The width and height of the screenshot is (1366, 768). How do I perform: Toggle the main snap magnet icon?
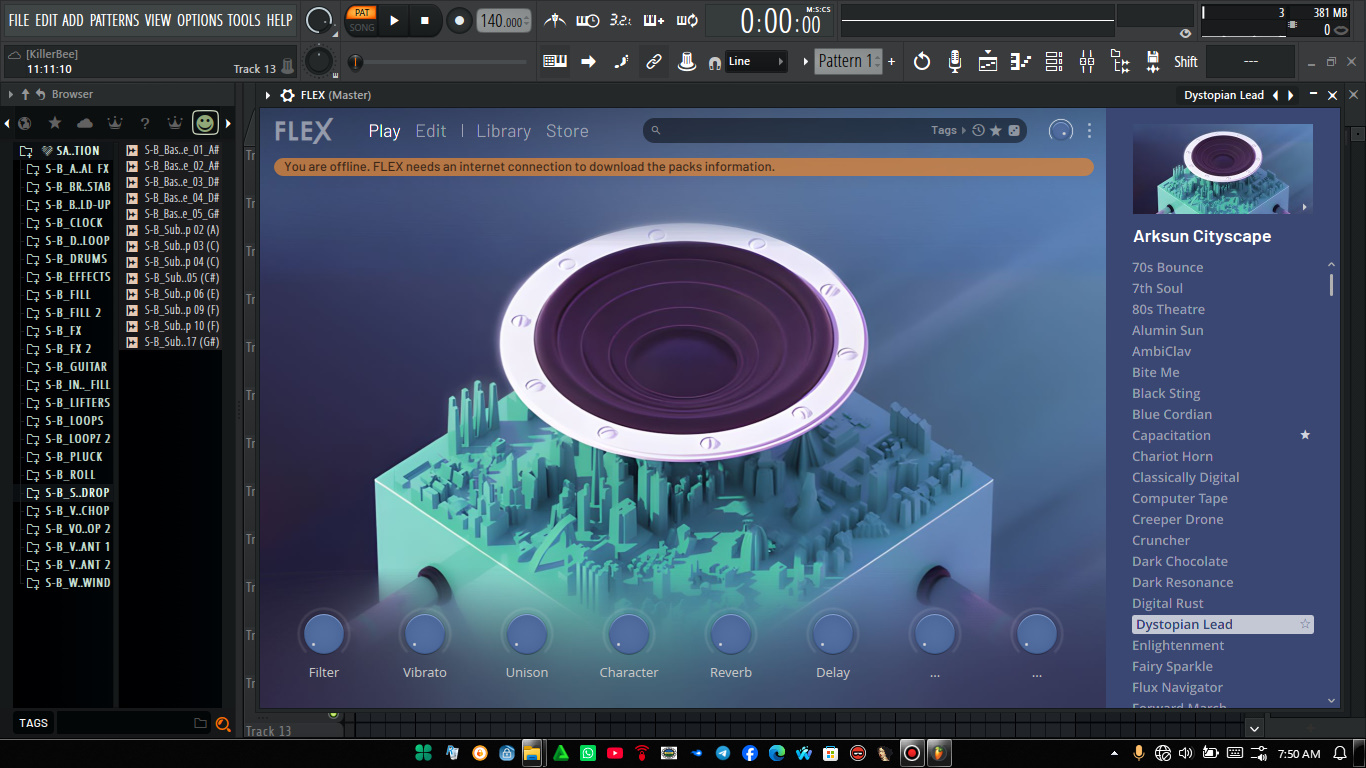pyautogui.click(x=714, y=62)
